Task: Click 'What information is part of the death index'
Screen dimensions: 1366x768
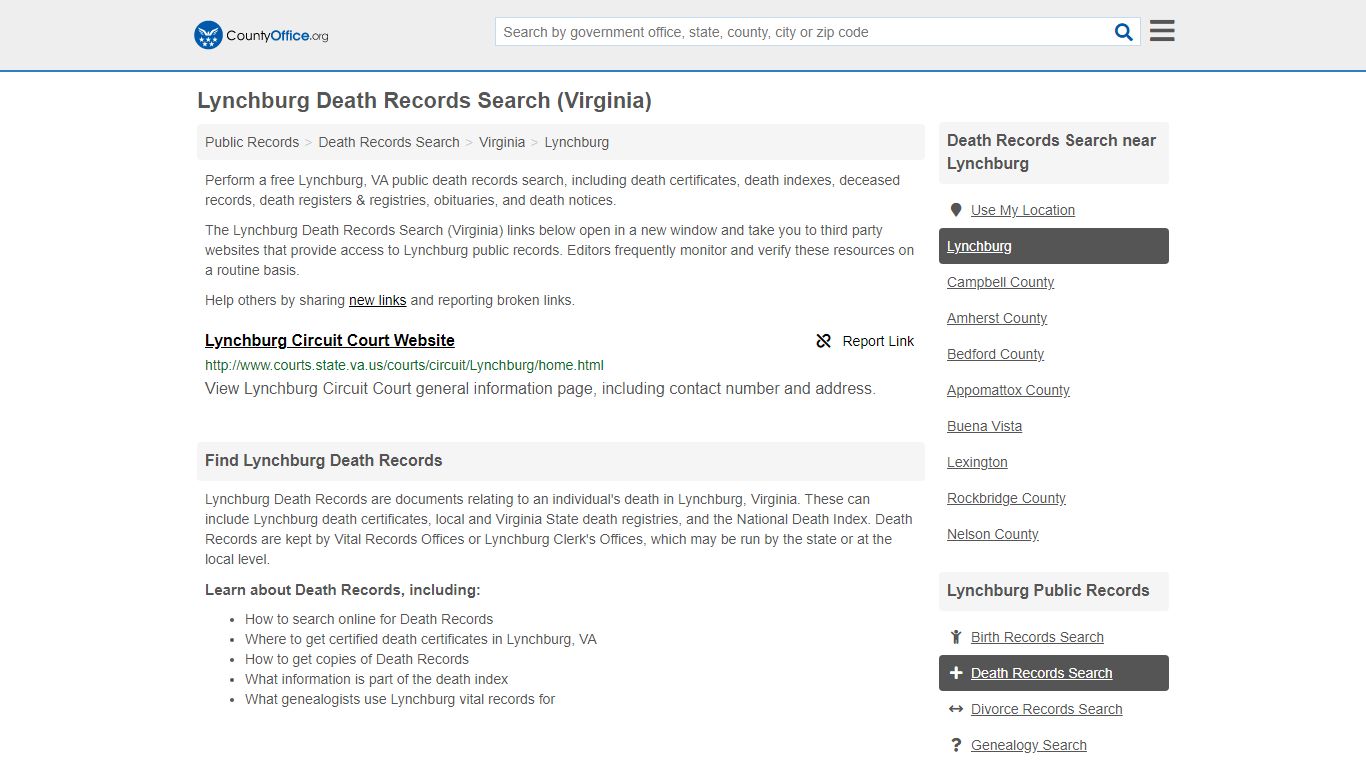Action: click(x=377, y=679)
